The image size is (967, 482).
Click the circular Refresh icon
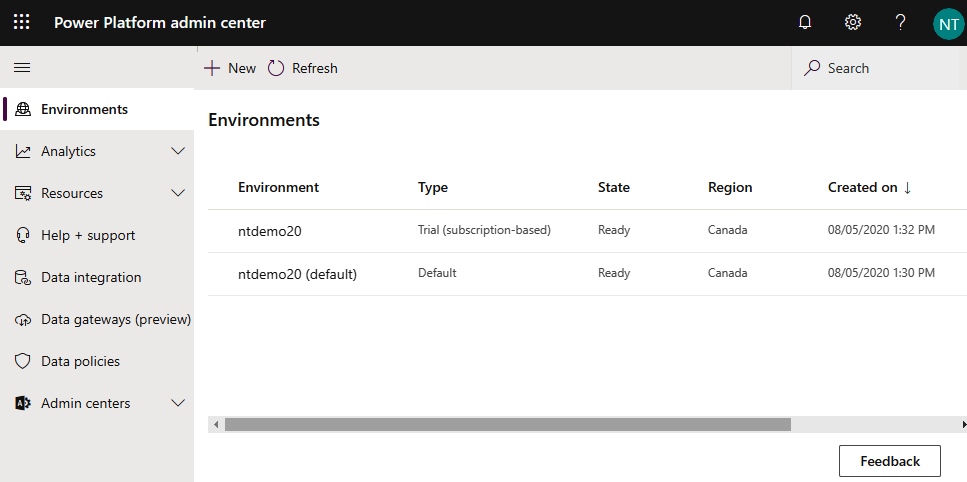click(x=276, y=68)
